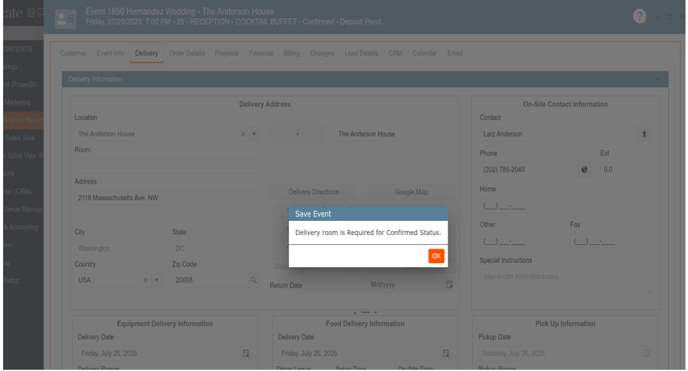Switch to the Financial tab
This screenshot has width=688, height=371.
261,53
